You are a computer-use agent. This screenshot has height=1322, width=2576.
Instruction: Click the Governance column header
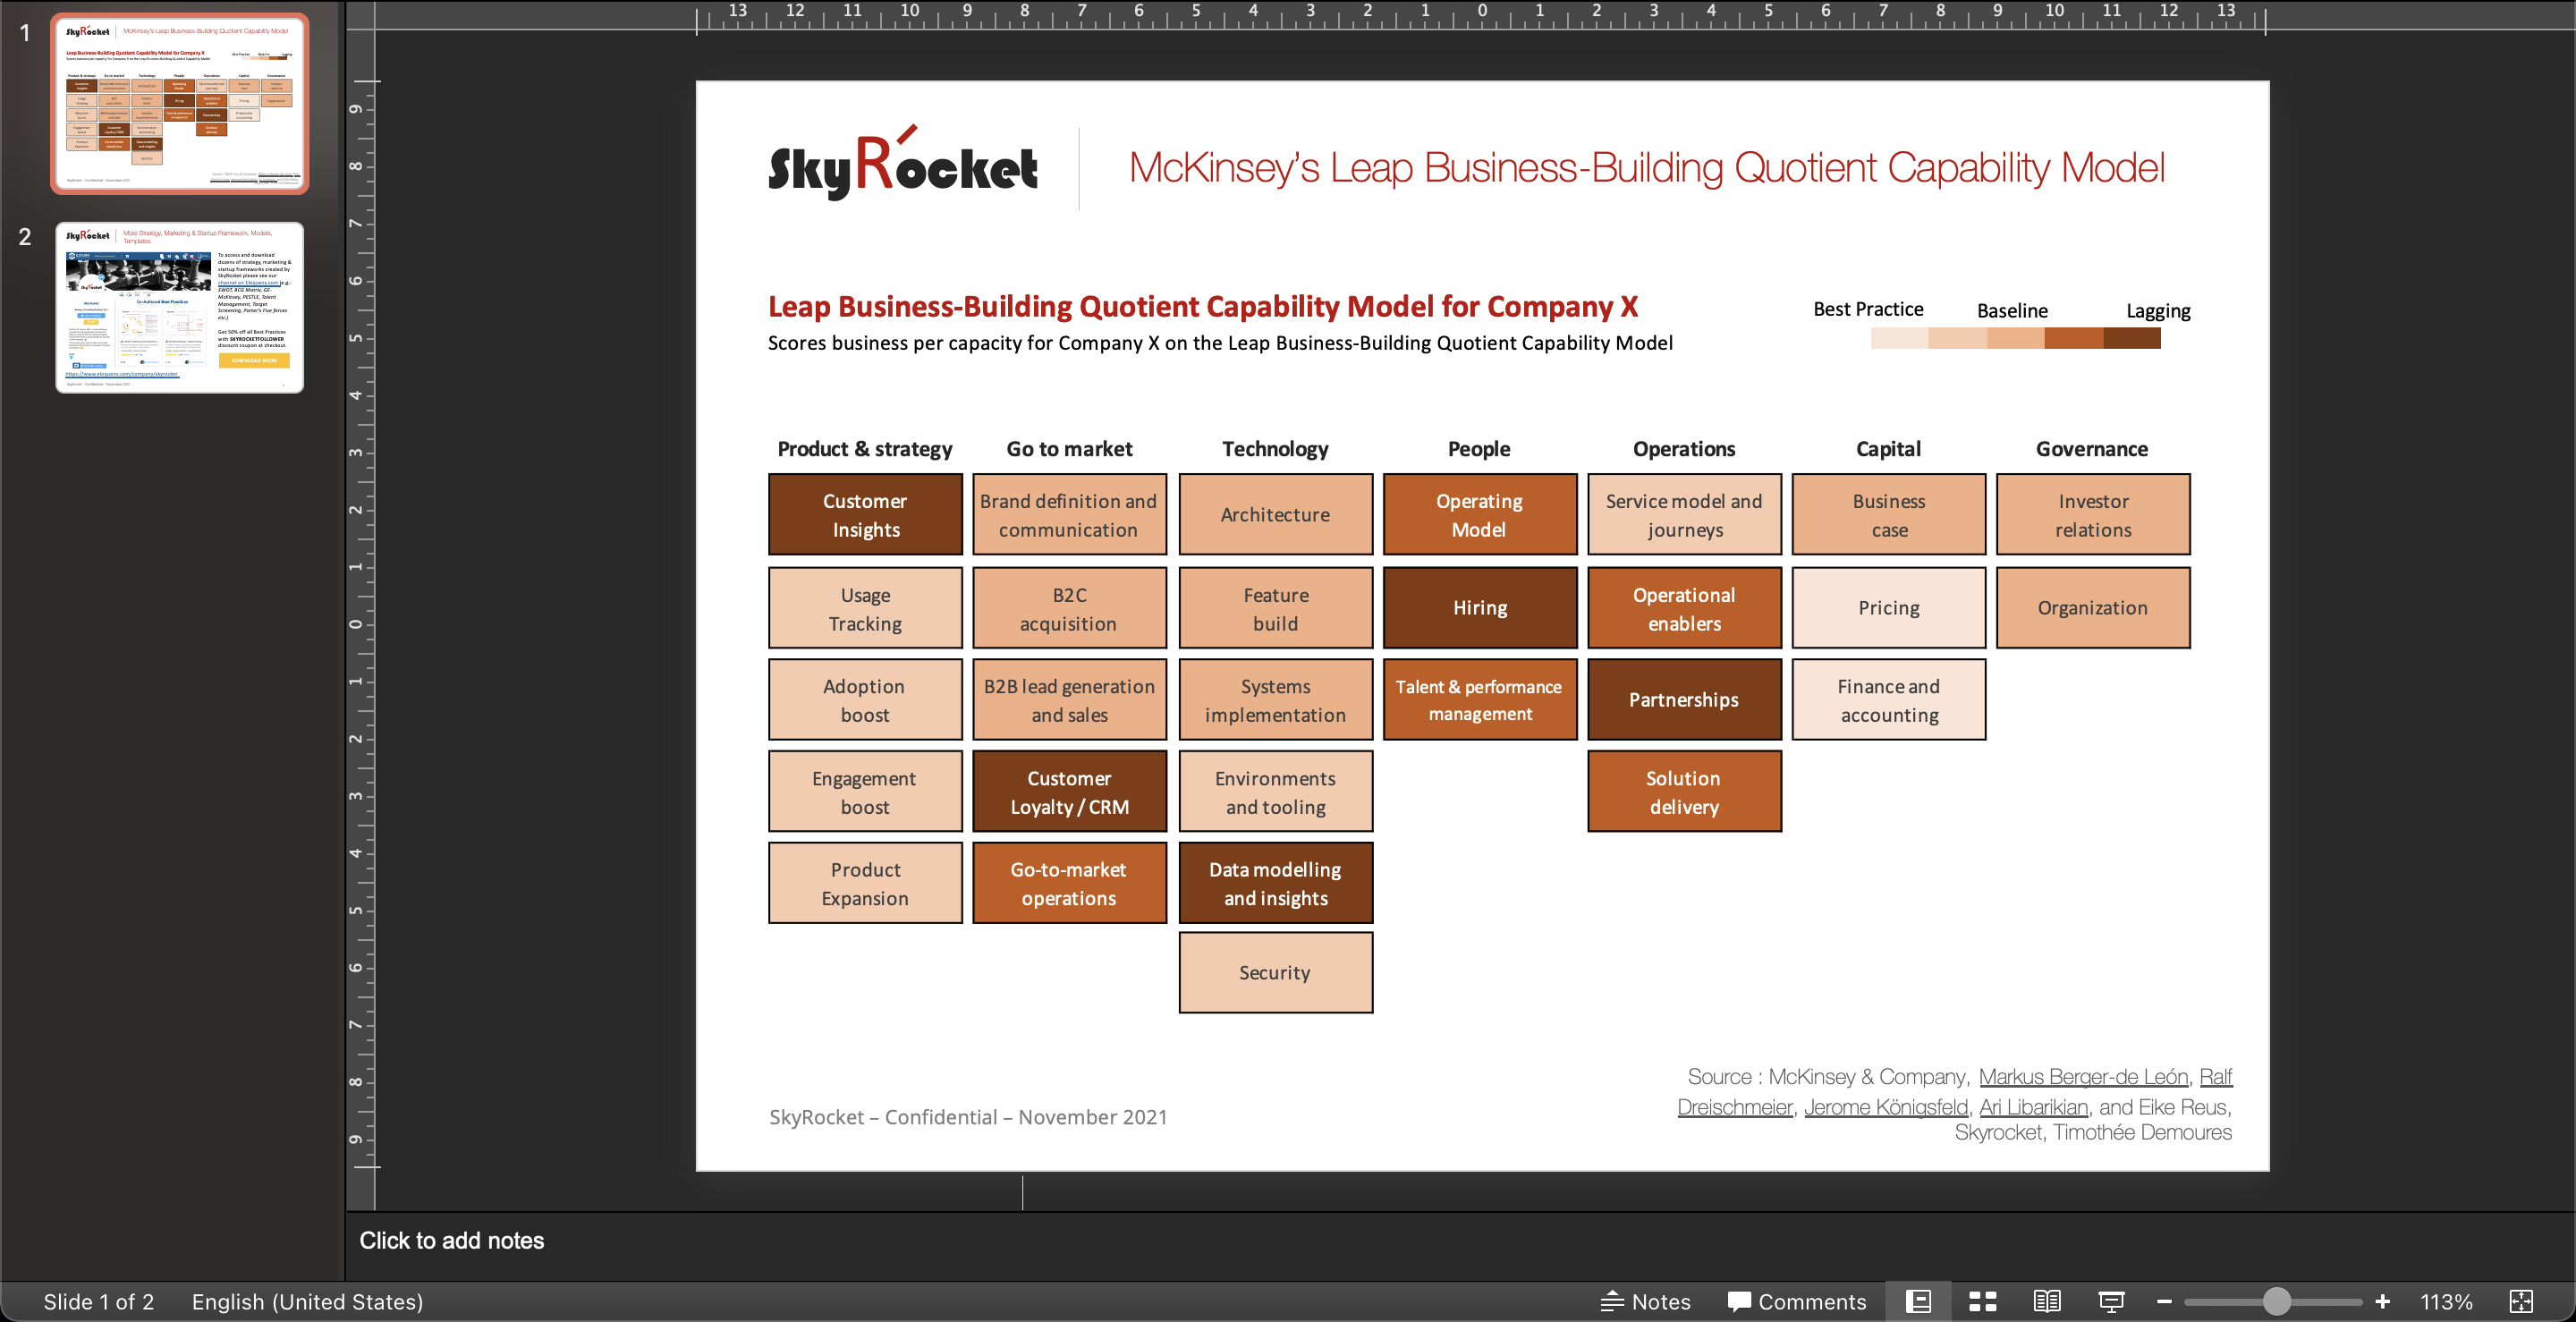pos(2092,449)
